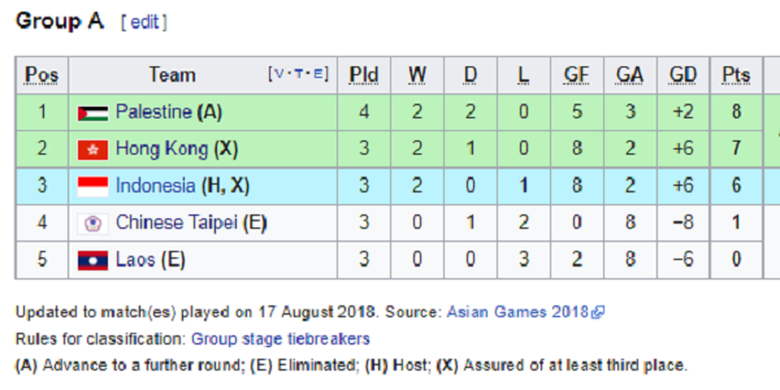Click the Chinese Taipei flag icon

click(x=93, y=223)
